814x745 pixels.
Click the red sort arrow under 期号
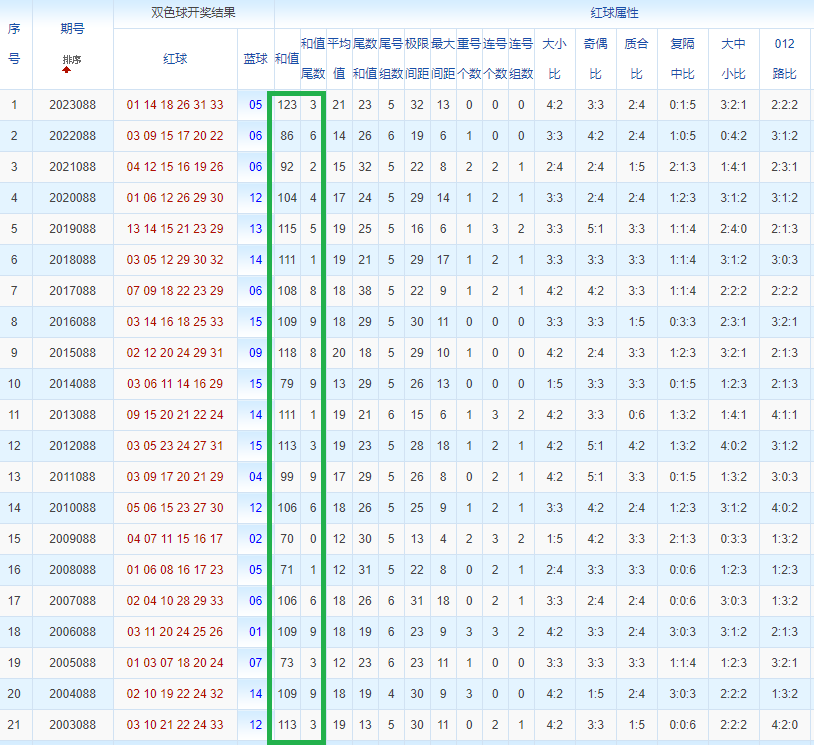pos(66,70)
